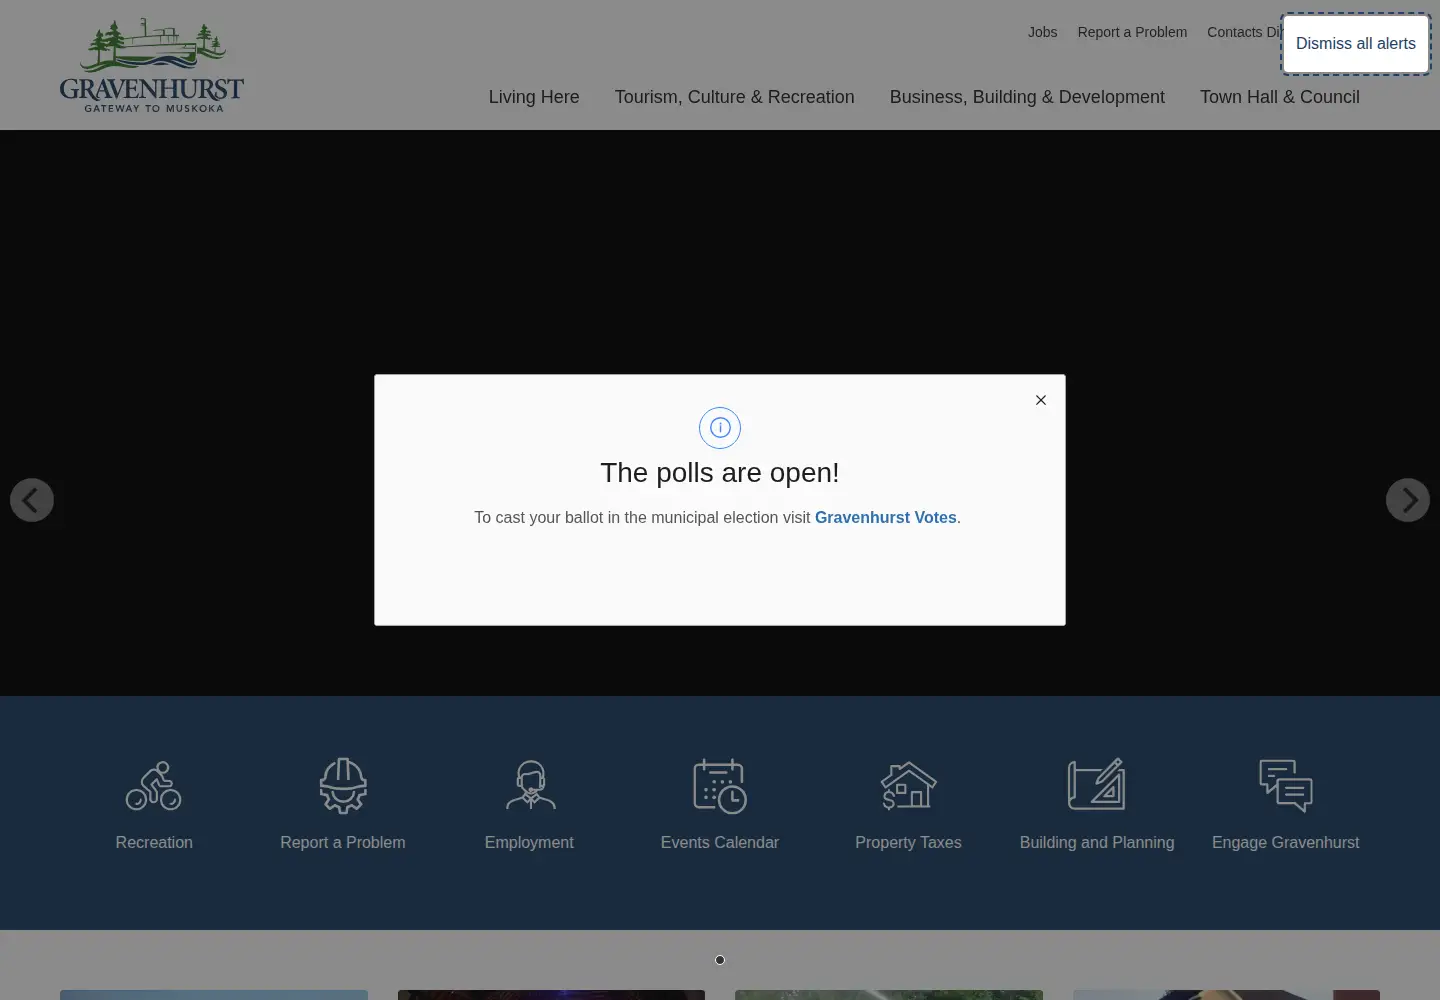Close the polls alert with the X
1440x1000 pixels.
1041,400
